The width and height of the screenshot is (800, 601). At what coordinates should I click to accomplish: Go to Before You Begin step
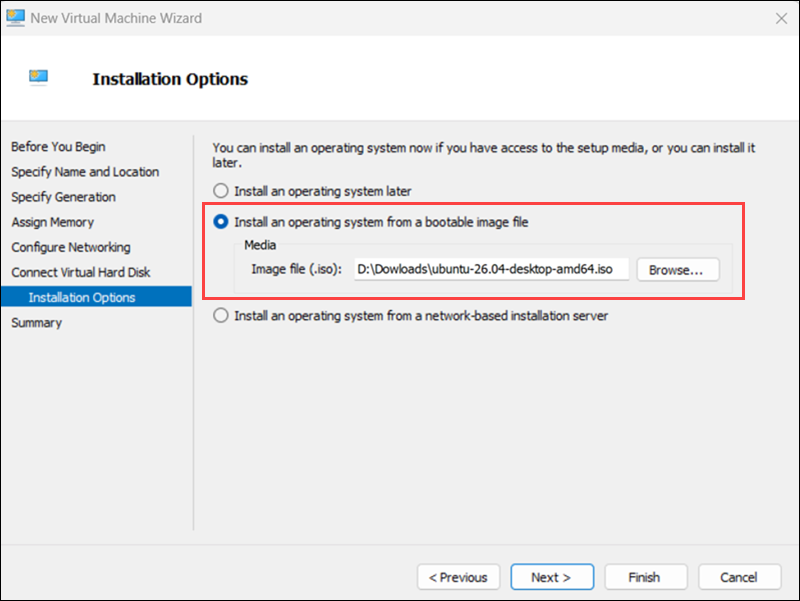[x=58, y=146]
